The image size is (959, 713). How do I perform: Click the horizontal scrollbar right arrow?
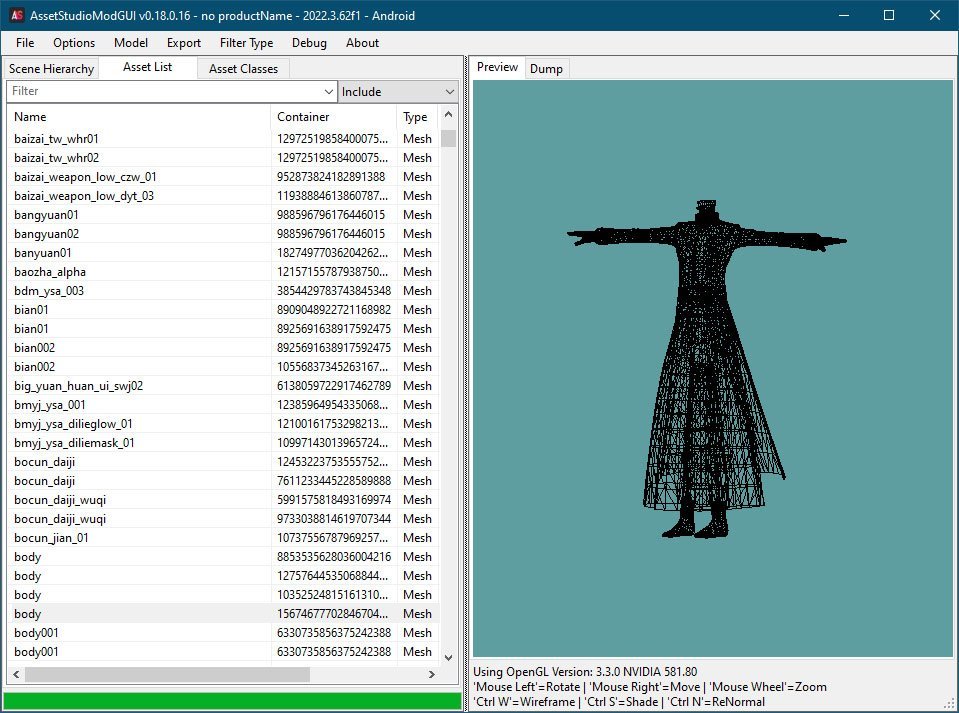[431, 675]
